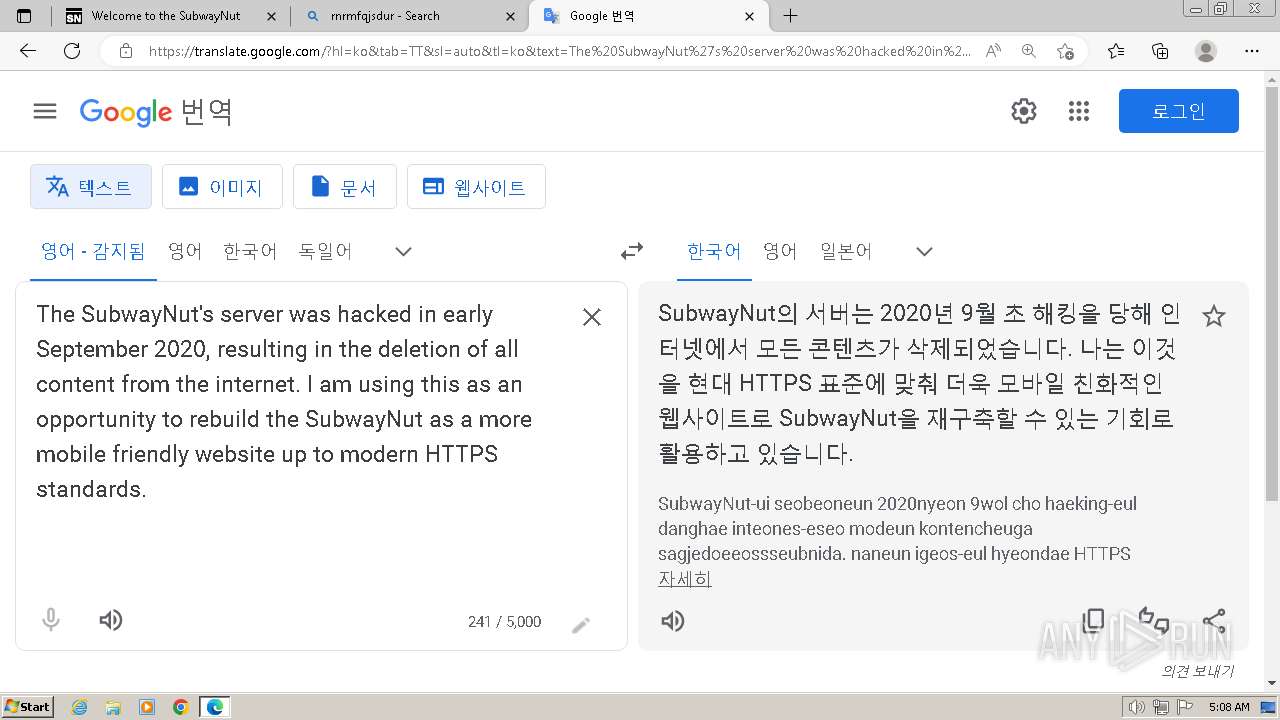
Task: Open the Google apps grid
Action: click(x=1078, y=111)
